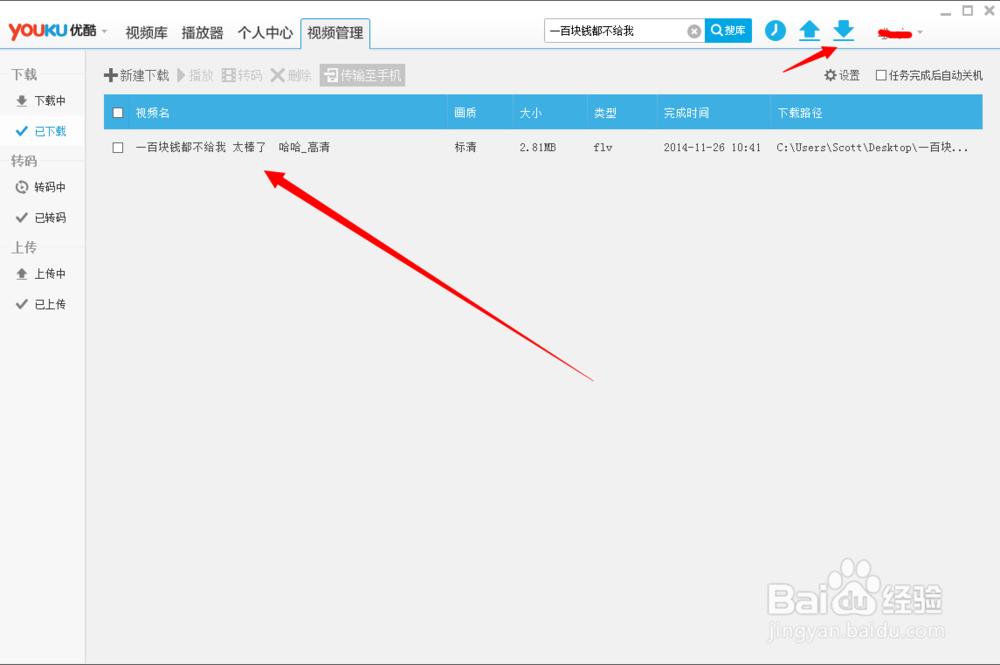This screenshot has height=665, width=1000.
Task: Click the download arrow icon in the toolbar
Action: [843, 30]
